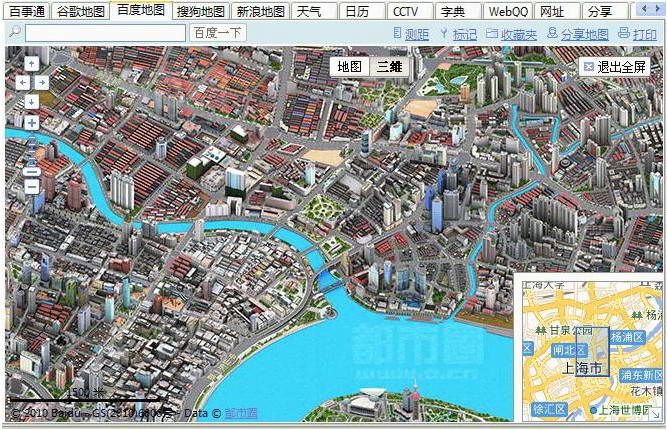Open the 分享地图 share map link
This screenshot has width=667, height=430.
pos(585,34)
